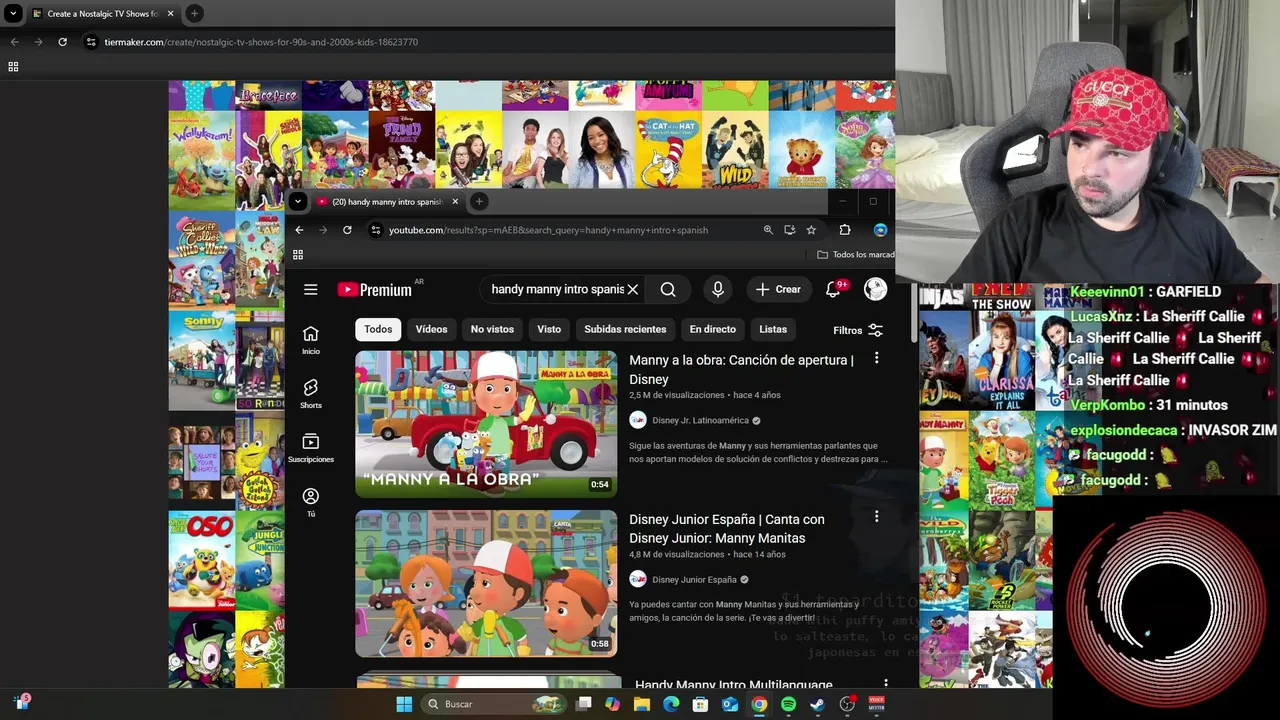The width and height of the screenshot is (1280, 720).
Task: Open Steam from the taskbar
Action: (817, 704)
